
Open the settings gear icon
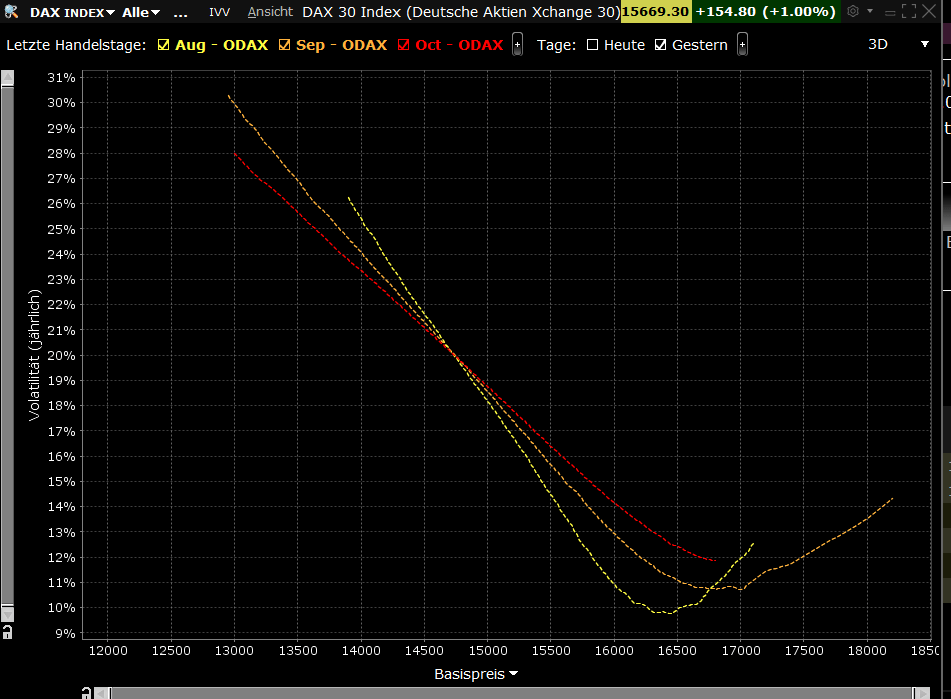tap(853, 12)
